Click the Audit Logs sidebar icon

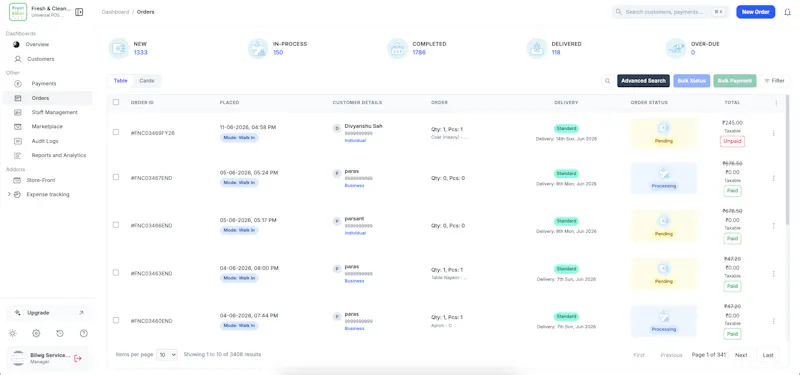click(18, 141)
